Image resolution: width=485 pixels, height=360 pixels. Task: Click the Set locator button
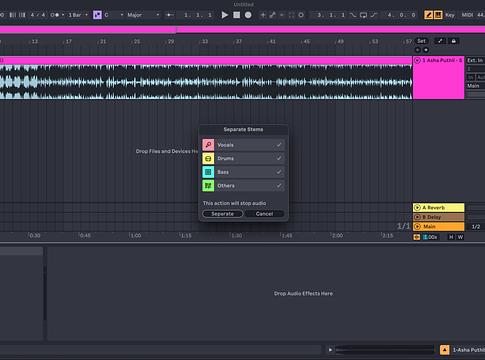coord(421,41)
